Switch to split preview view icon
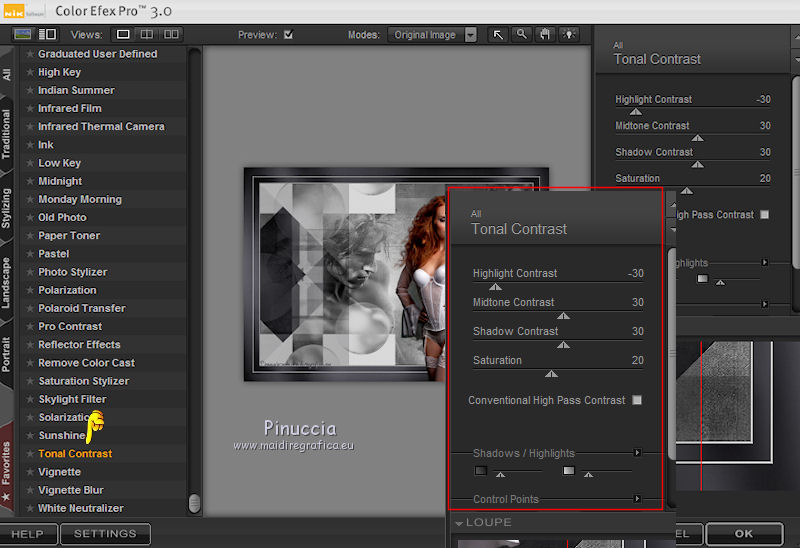 point(148,35)
